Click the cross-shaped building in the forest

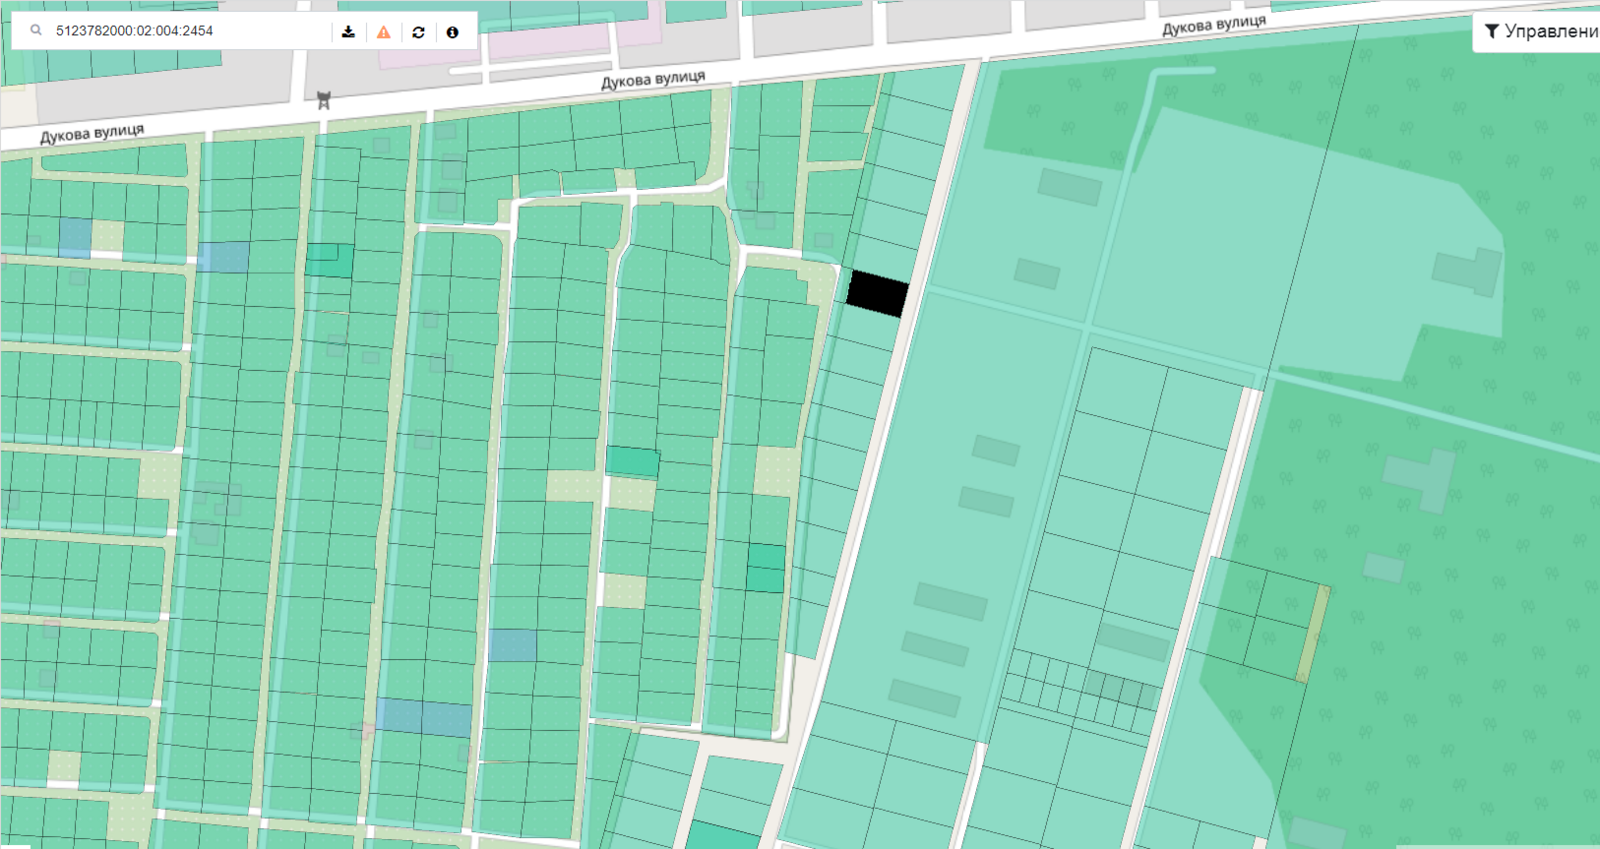[1420, 477]
